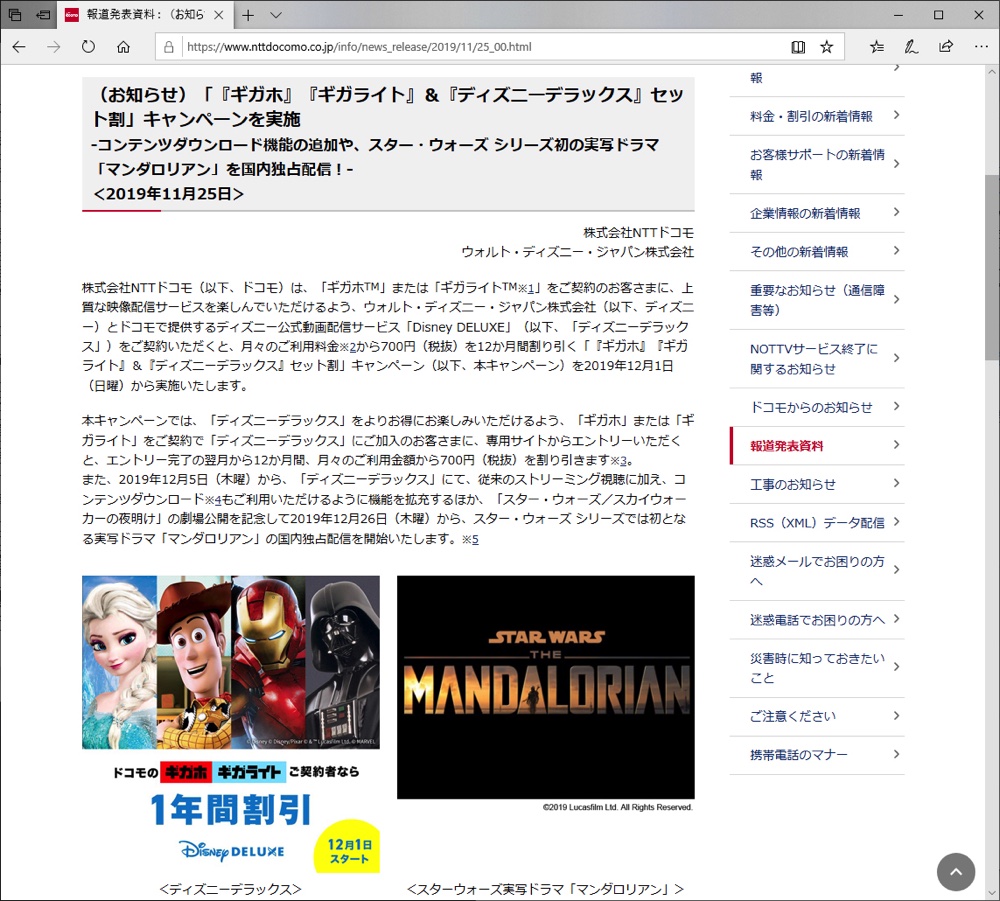The image size is (1000, 901).
Task: Click the Disney DELUXE campaign image
Action: 231,724
